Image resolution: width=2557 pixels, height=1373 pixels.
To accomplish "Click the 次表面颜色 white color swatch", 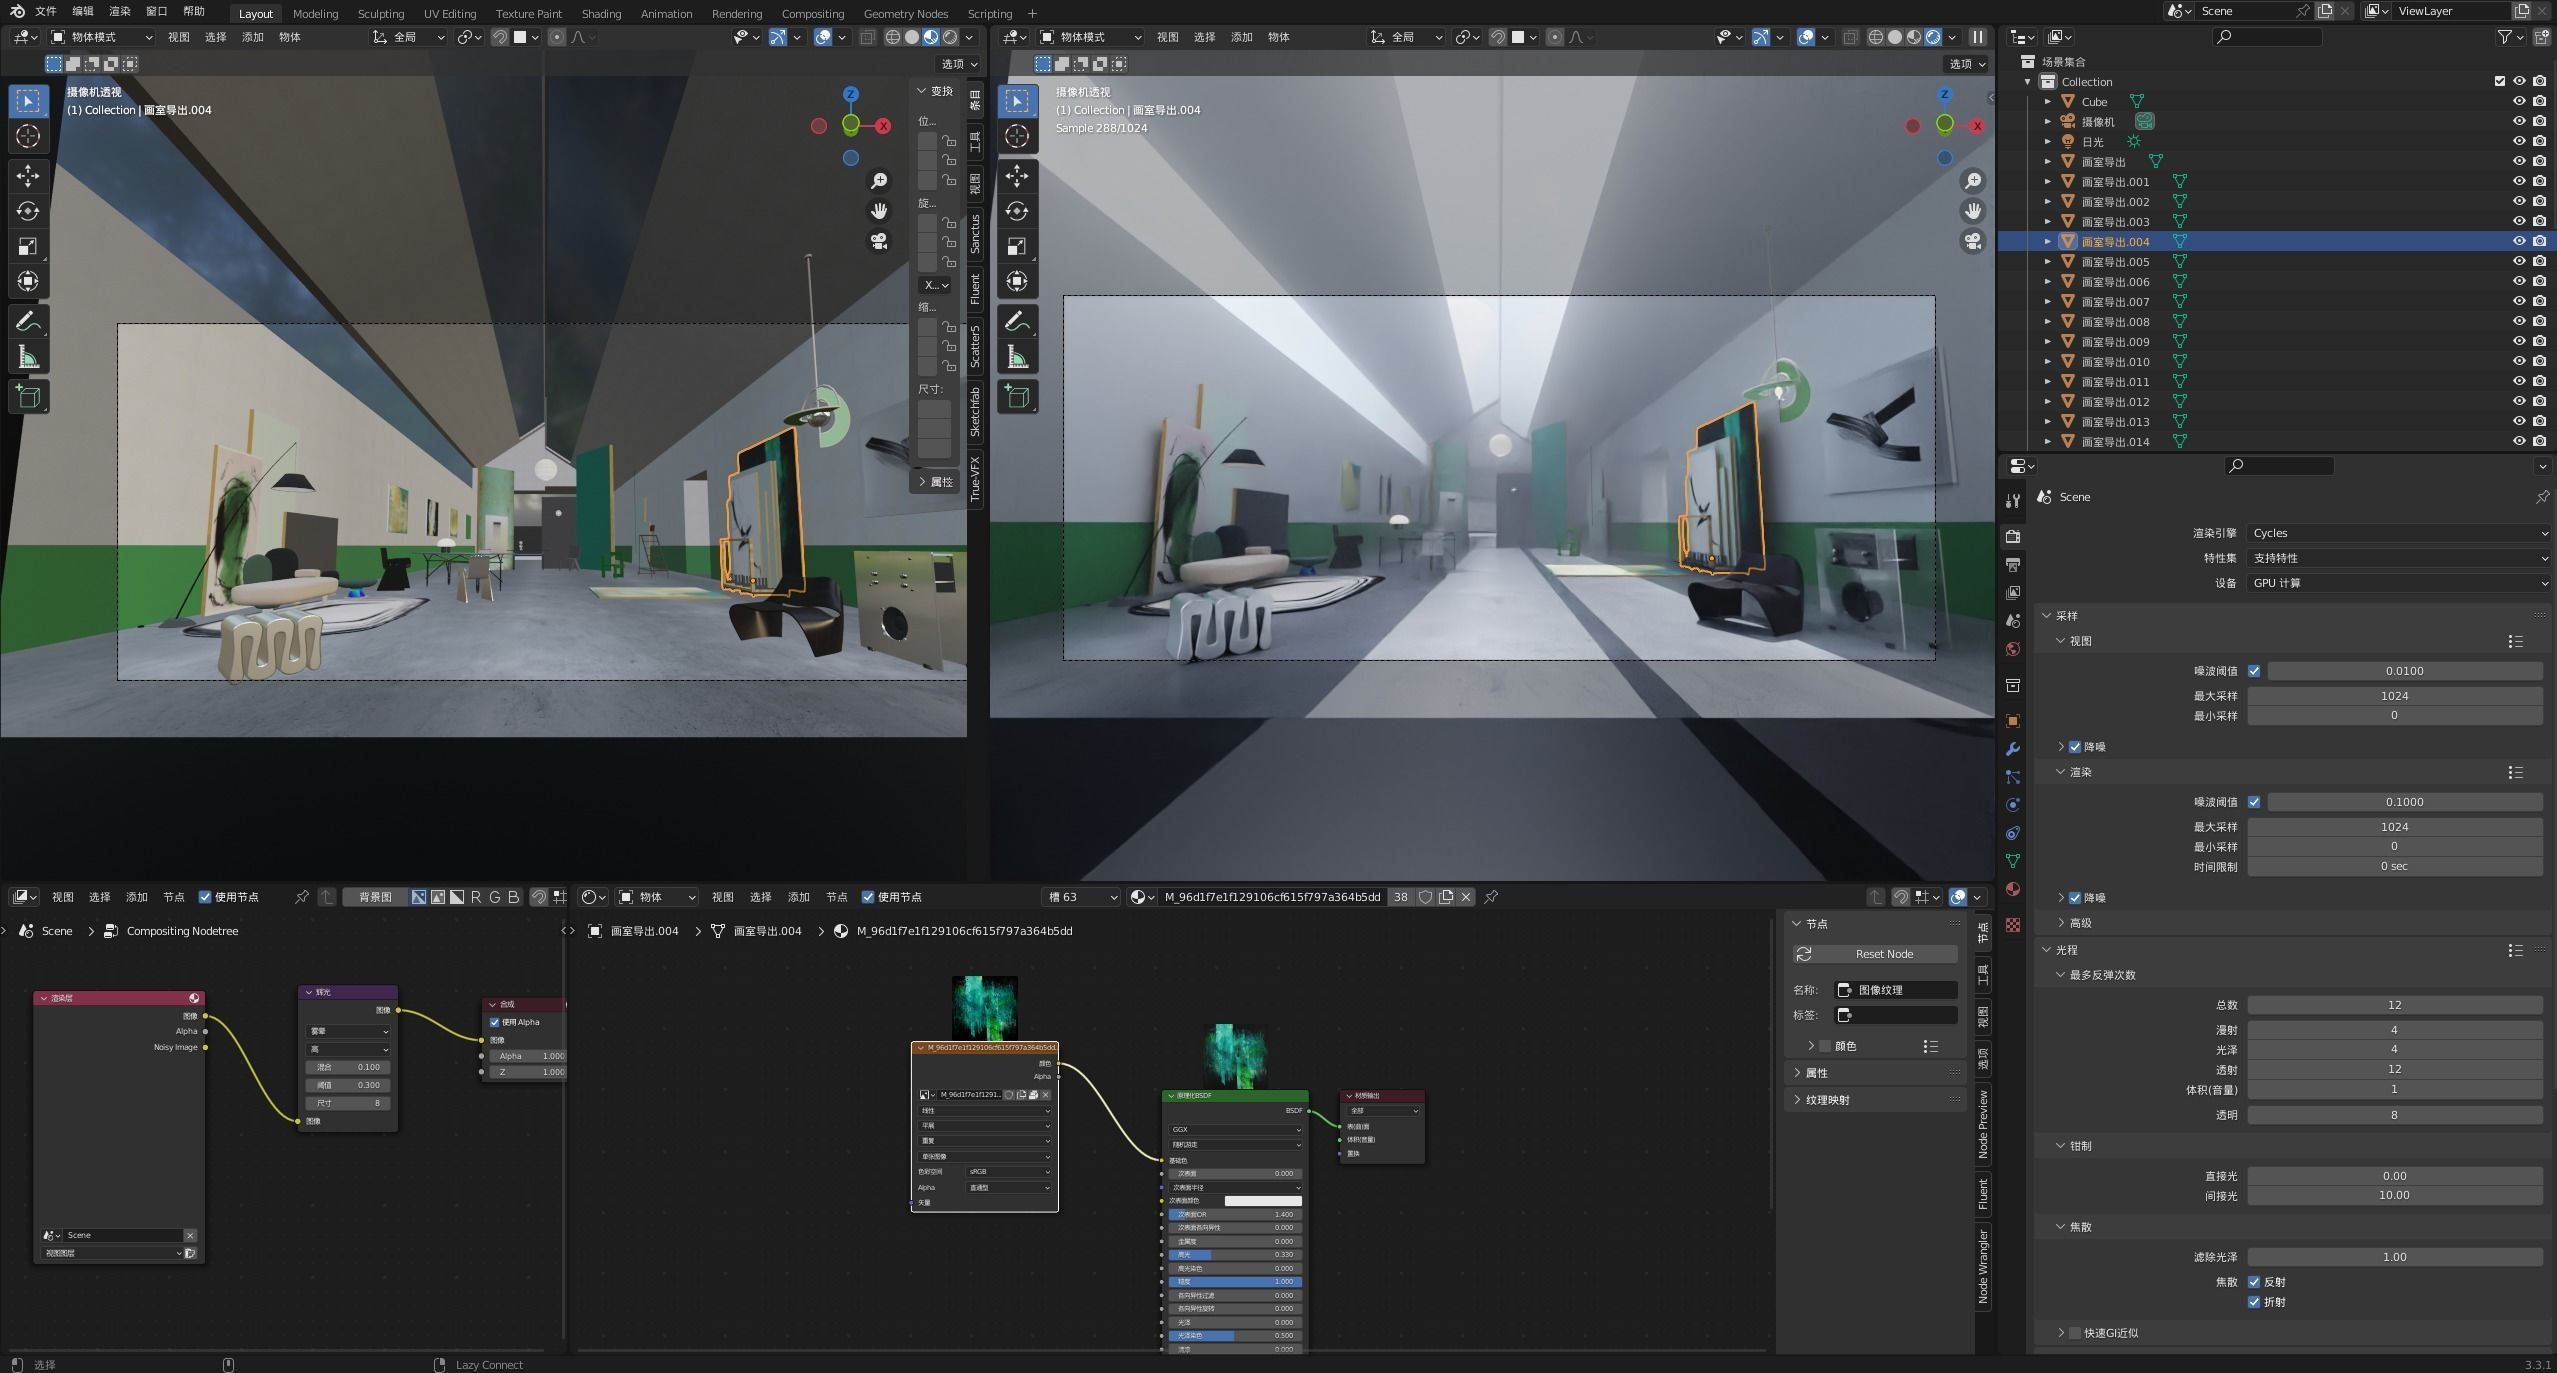I will tap(1263, 1201).
